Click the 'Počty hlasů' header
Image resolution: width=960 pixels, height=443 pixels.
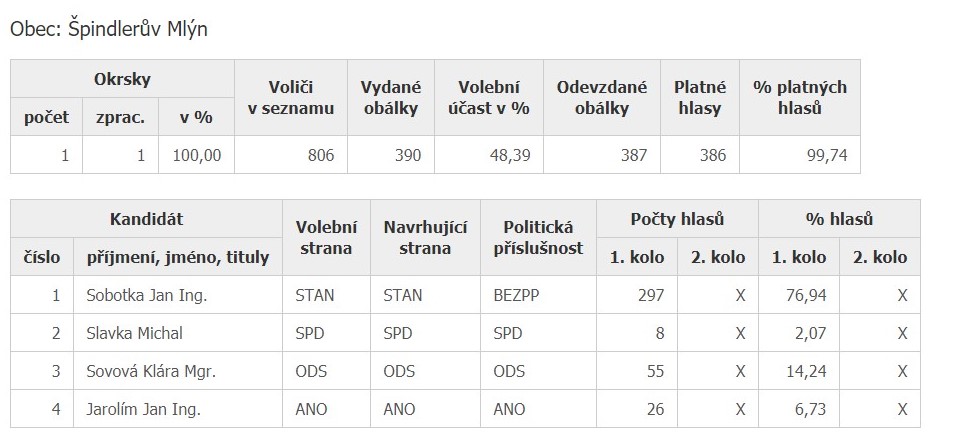677,218
